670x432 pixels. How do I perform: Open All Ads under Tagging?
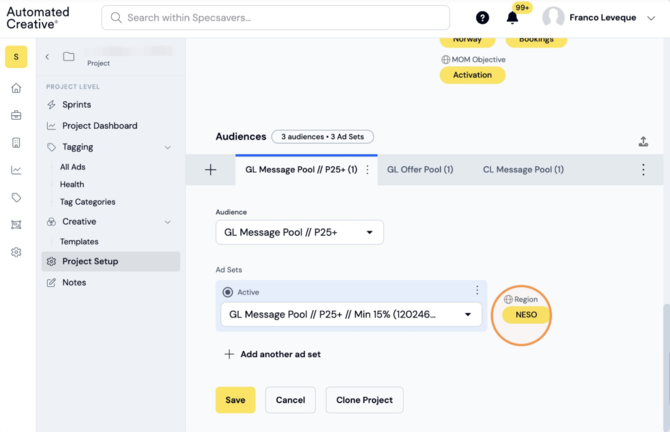click(x=73, y=167)
